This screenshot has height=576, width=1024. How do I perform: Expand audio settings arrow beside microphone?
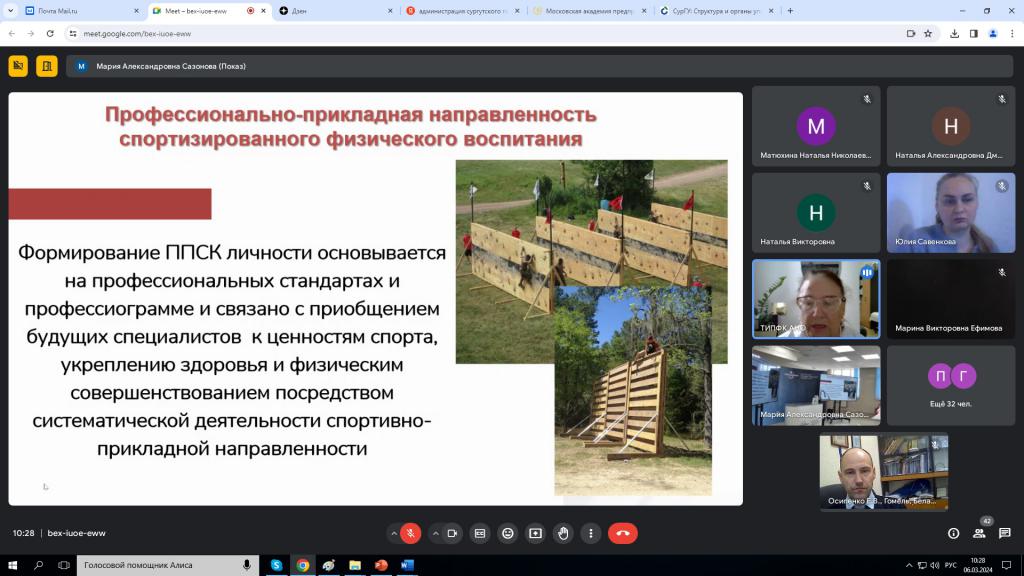point(394,533)
